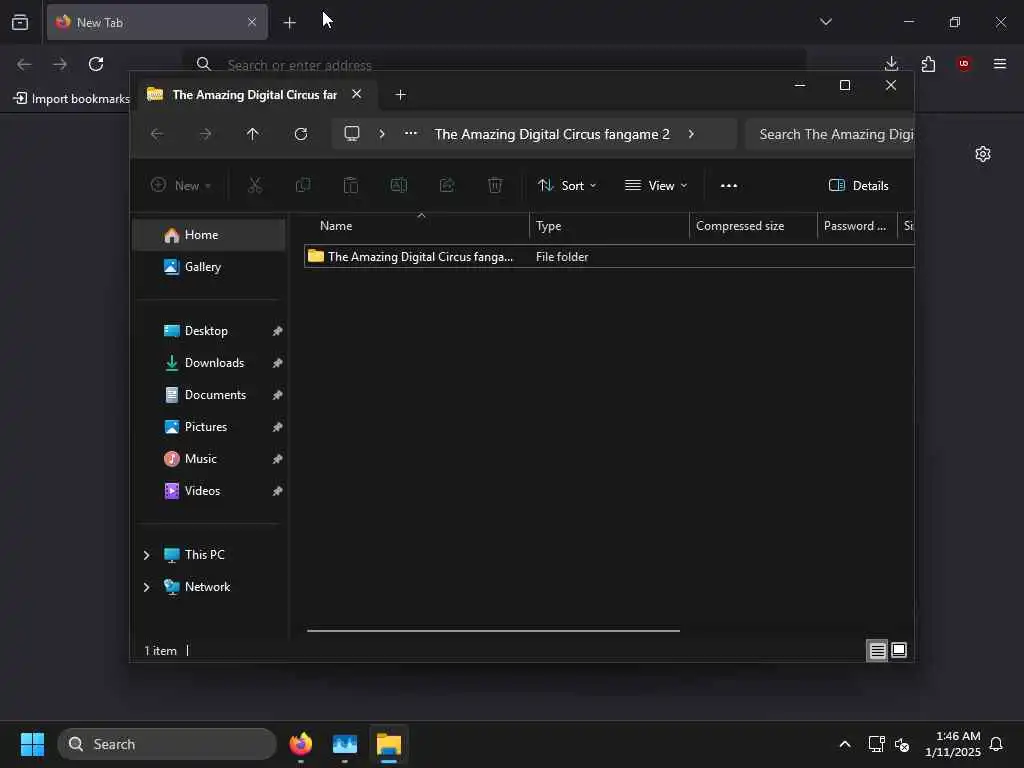The width and height of the screenshot is (1024, 768).
Task: Open Gallery in Explorer sidebar
Action: coord(209,266)
